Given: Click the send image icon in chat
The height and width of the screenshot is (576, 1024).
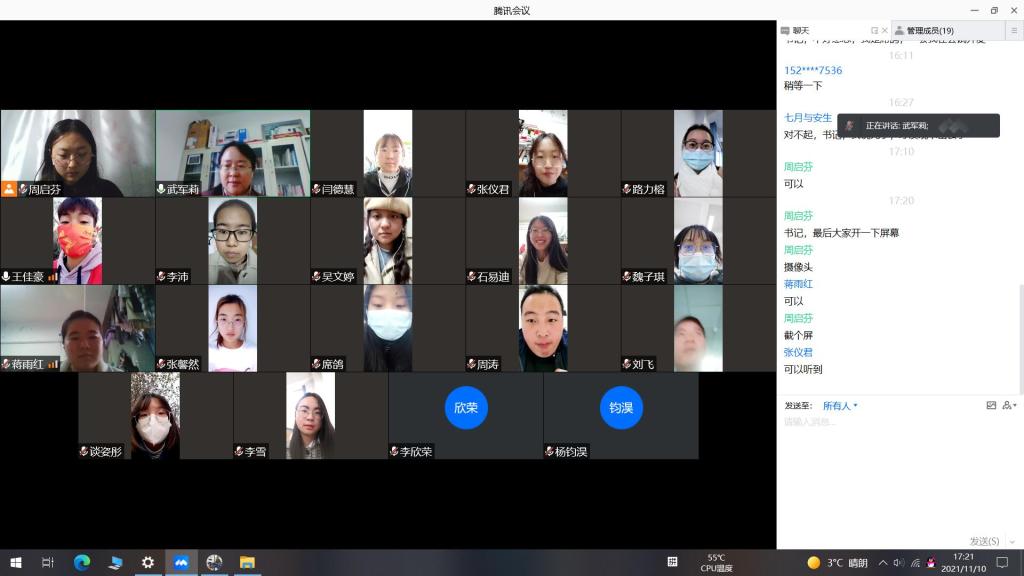Looking at the screenshot, I should point(991,406).
